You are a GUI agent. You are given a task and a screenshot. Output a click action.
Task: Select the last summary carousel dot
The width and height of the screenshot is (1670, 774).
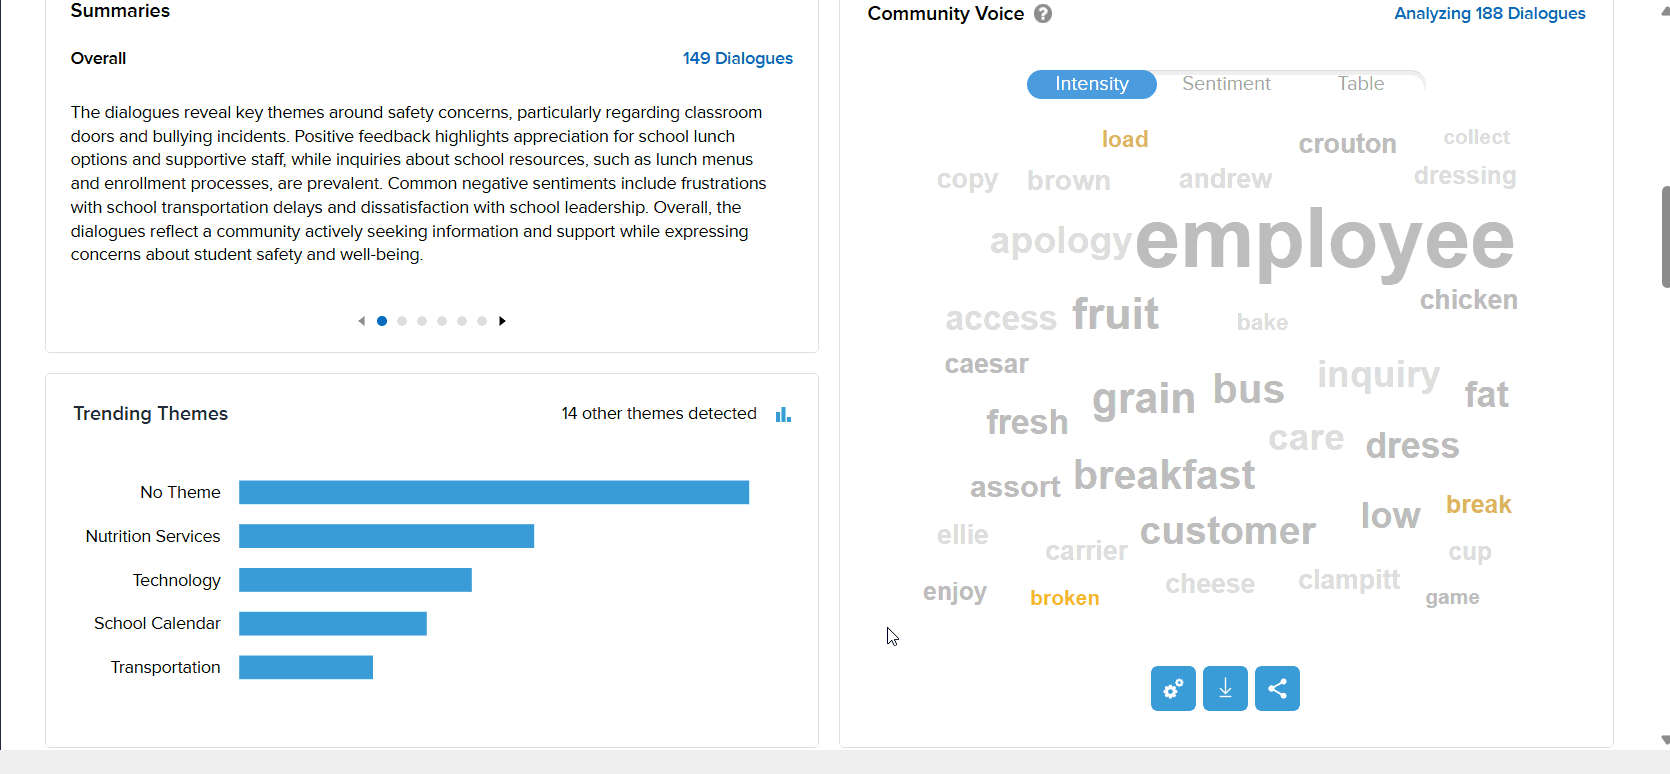(482, 321)
